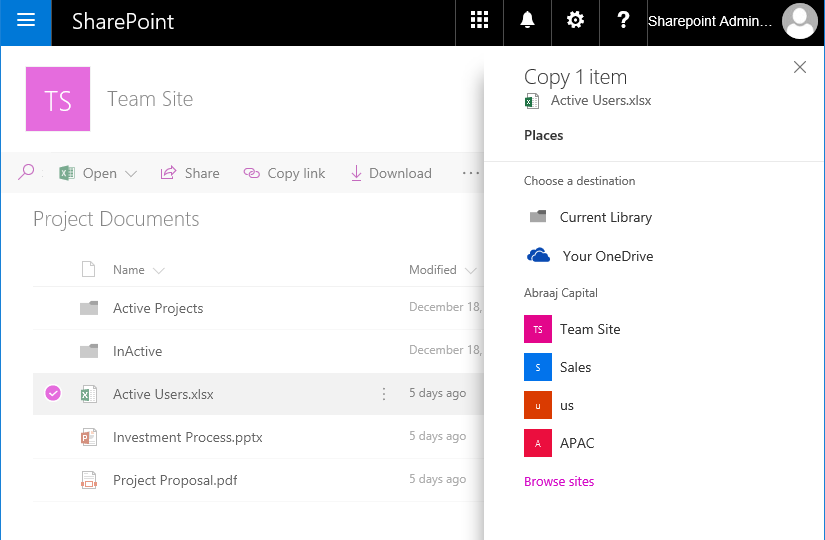The width and height of the screenshot is (825, 540).
Task: Open the notifications bell
Action: pyautogui.click(x=527, y=21)
